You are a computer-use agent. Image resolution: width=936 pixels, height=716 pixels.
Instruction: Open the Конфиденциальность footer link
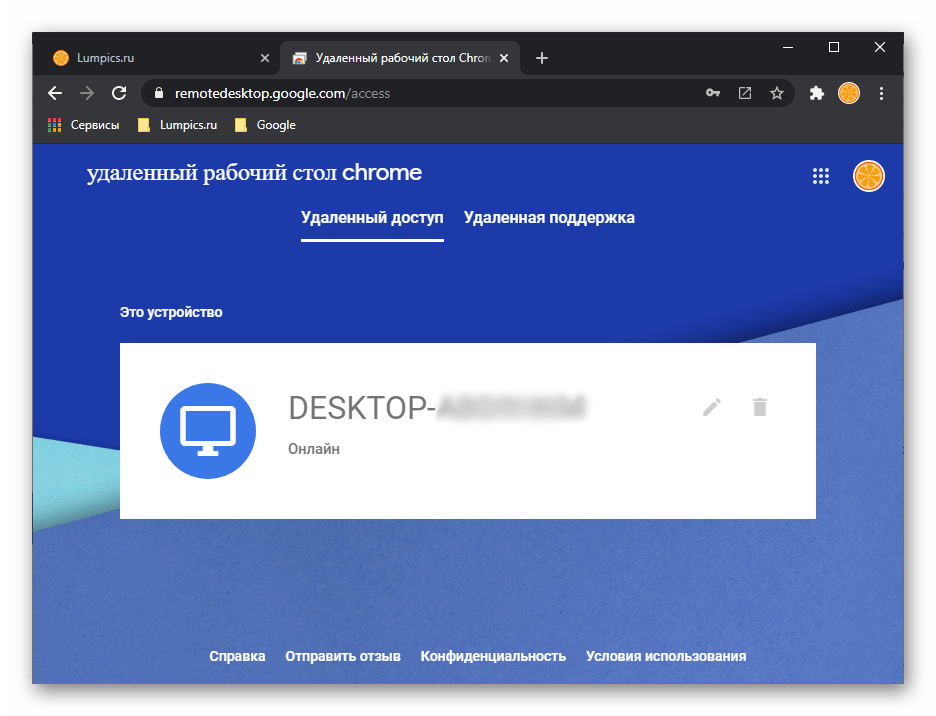pos(493,656)
